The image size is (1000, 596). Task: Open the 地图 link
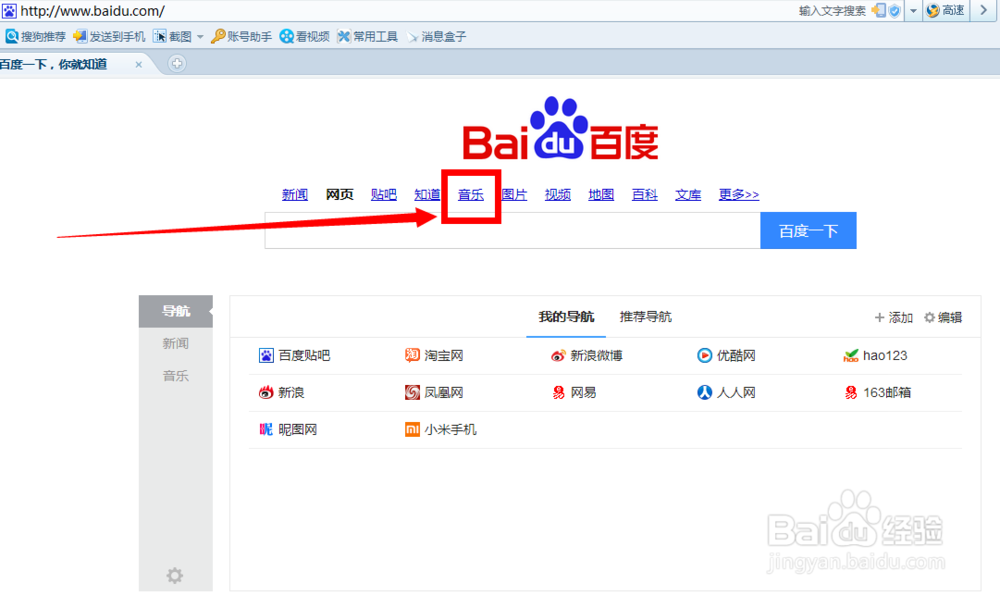pyautogui.click(x=601, y=194)
